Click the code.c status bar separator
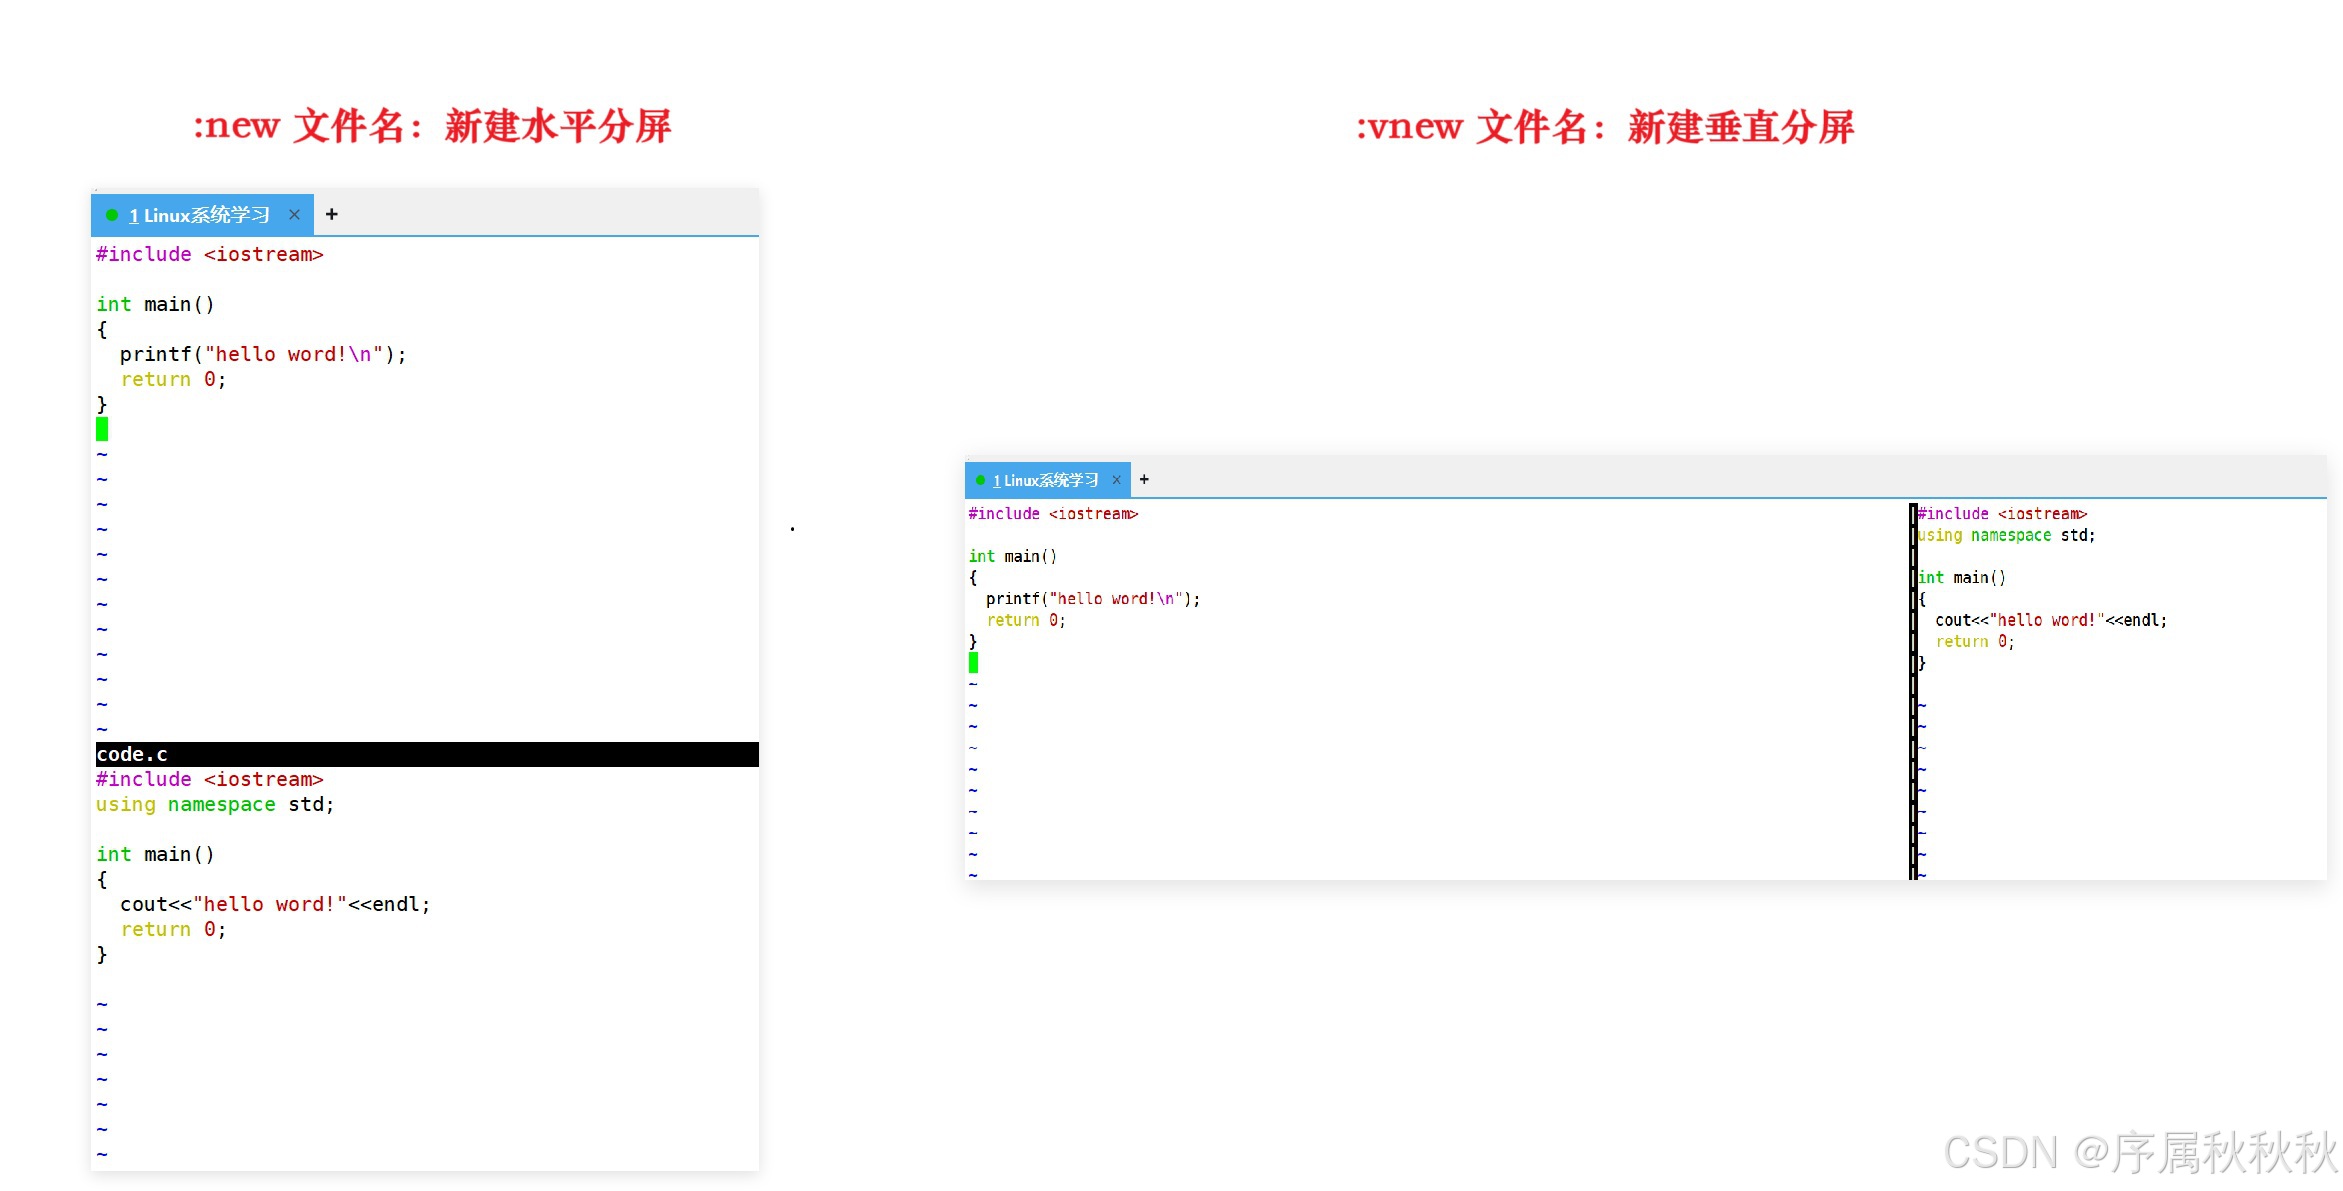 [426, 754]
